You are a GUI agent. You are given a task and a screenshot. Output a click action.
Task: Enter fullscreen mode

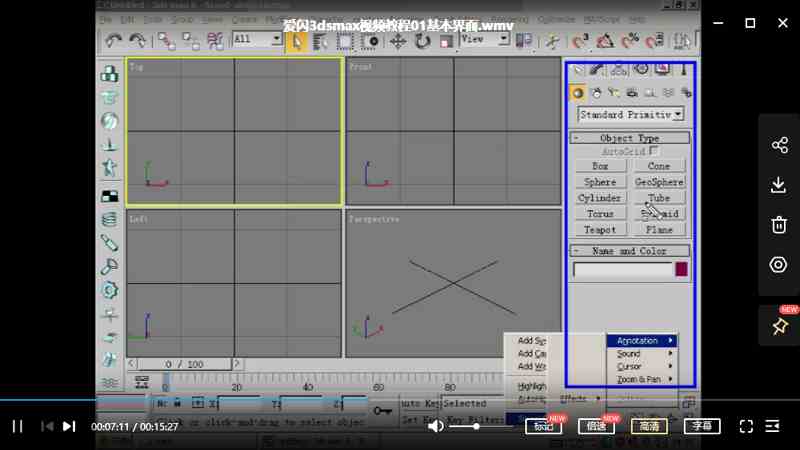point(746,426)
